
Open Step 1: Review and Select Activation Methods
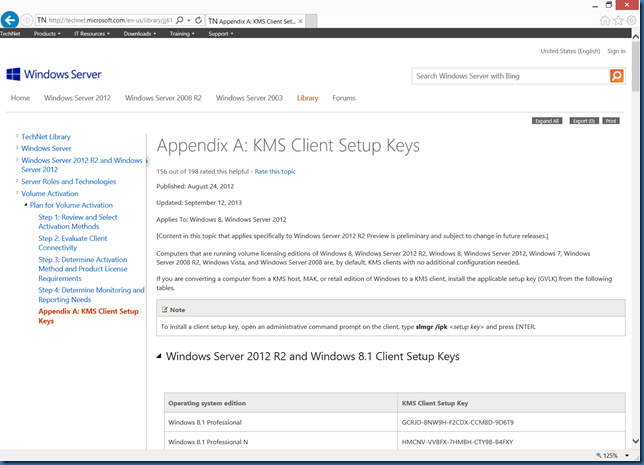[78, 221]
